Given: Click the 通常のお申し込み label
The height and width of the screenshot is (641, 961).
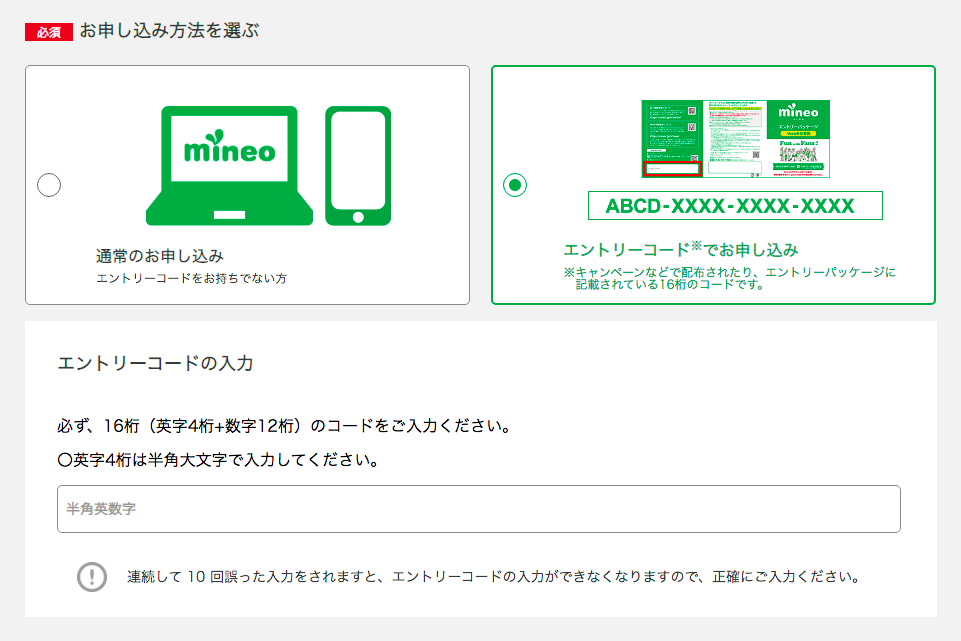Looking at the screenshot, I should coord(159,256).
